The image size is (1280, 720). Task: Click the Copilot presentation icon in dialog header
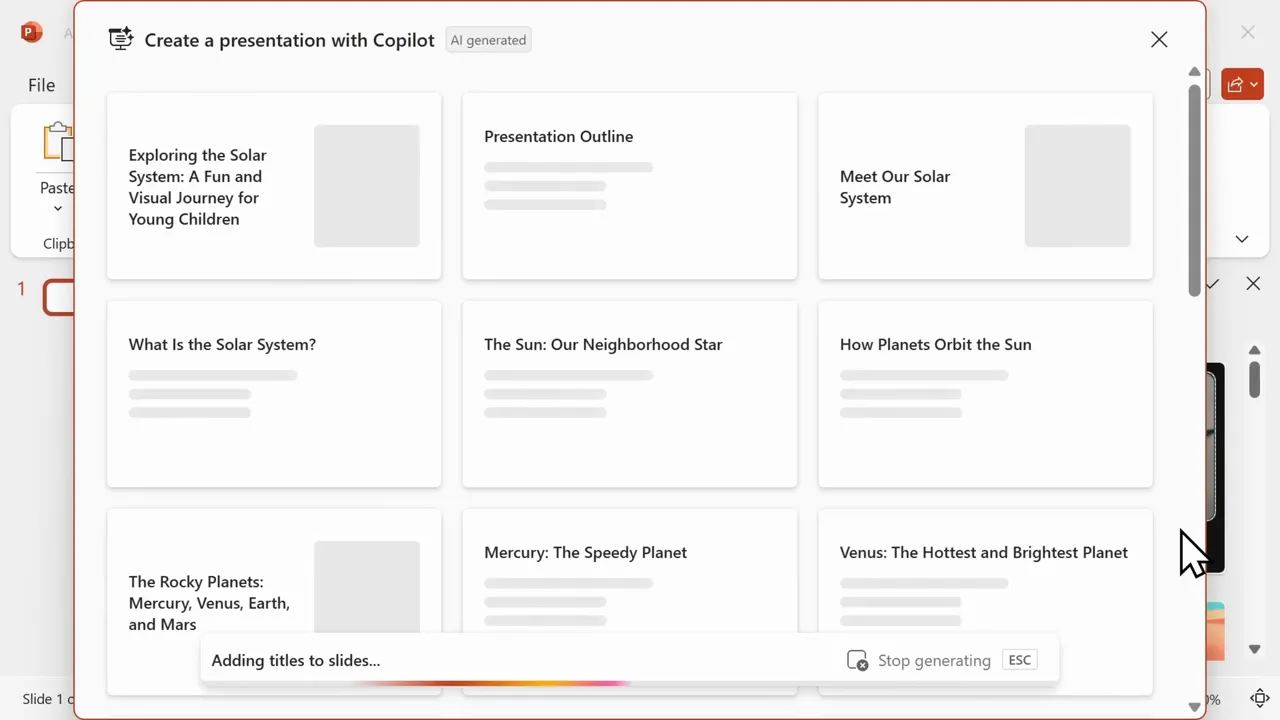tap(121, 40)
